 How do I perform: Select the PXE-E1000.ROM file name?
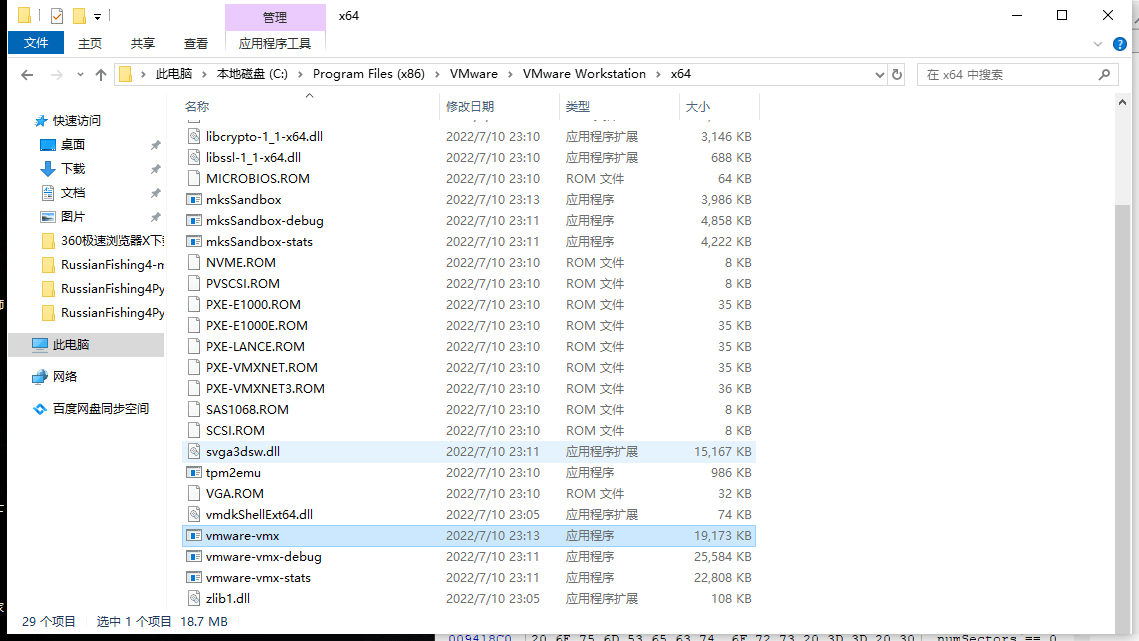coord(253,305)
